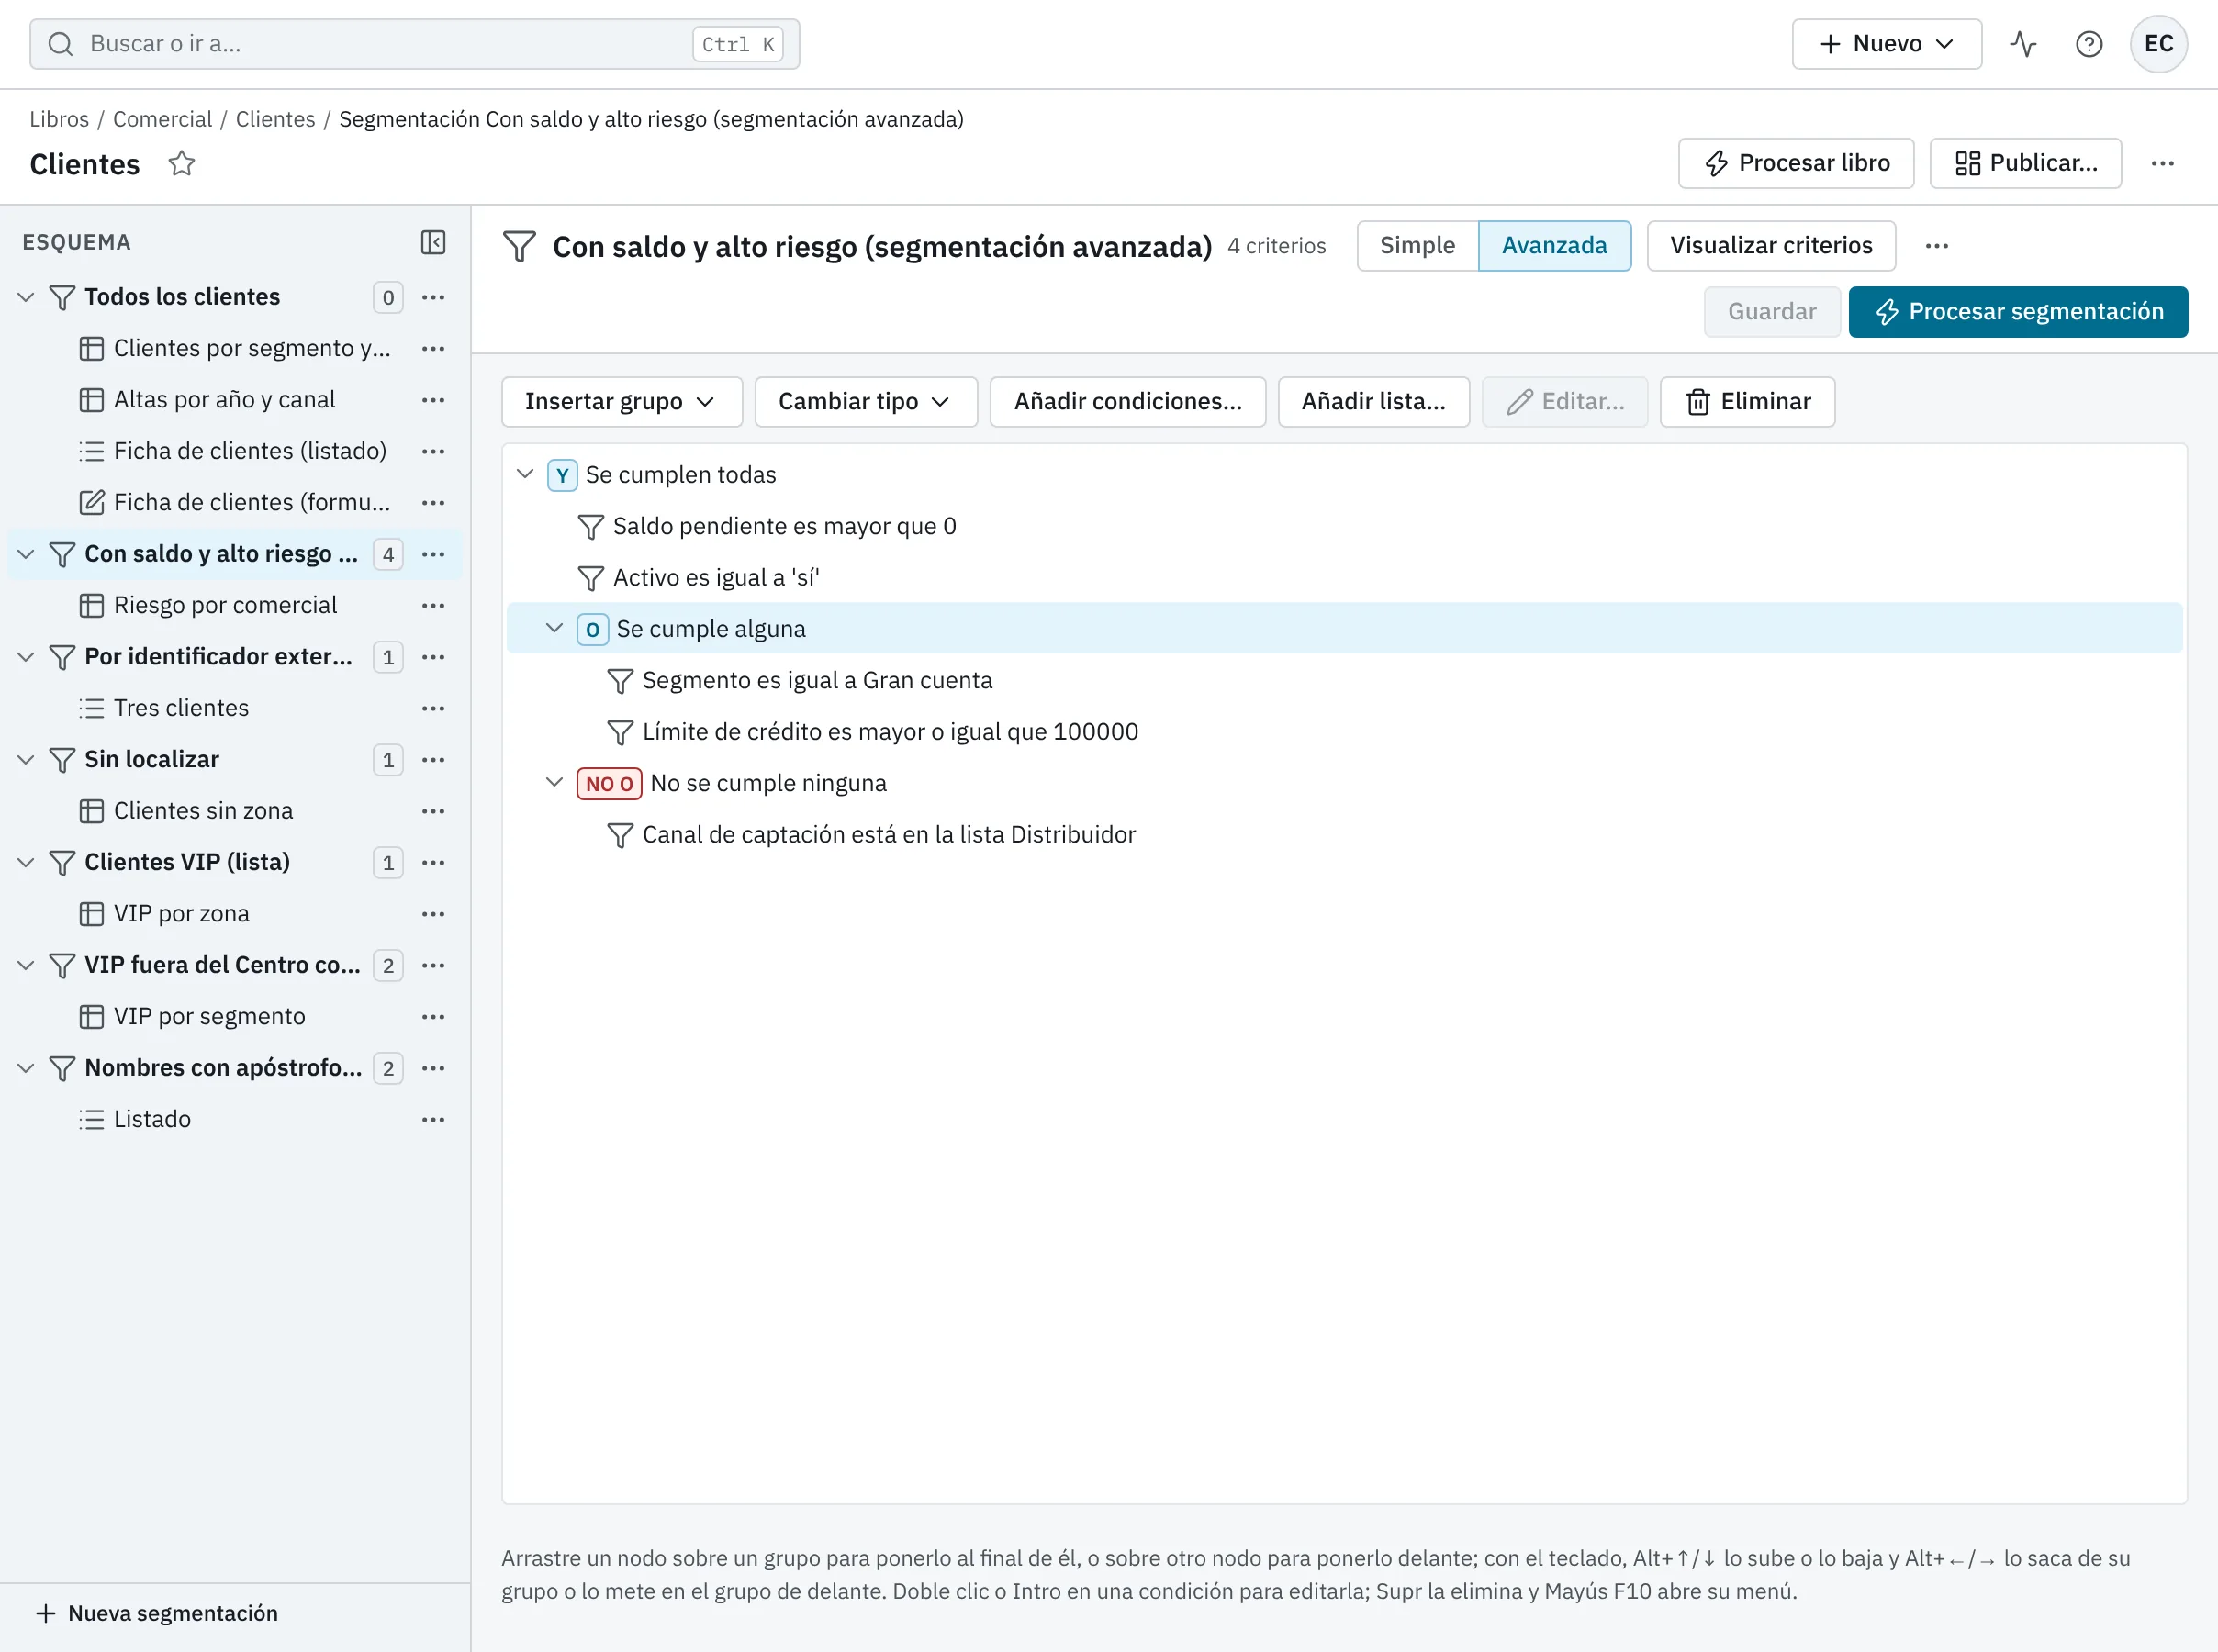Viewport: 2218px width, 1652px height.
Task: Open the help icon
Action: coord(2089,44)
